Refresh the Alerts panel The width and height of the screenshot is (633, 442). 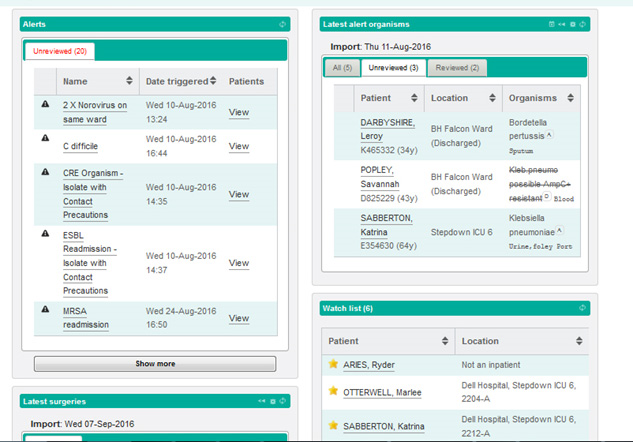282,24
